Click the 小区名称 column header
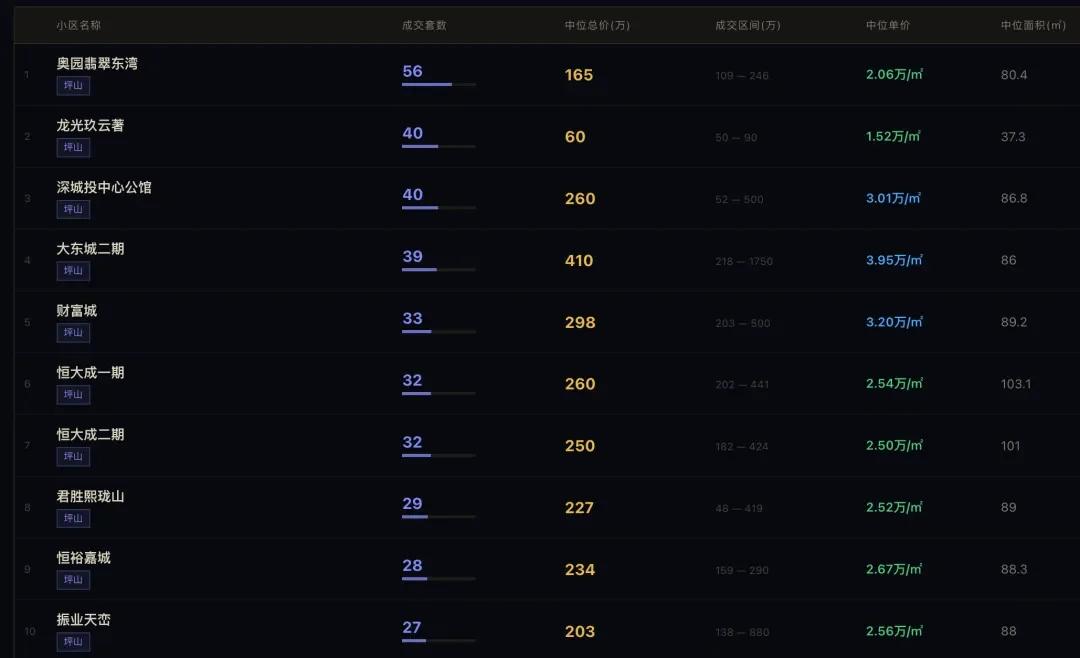 click(78, 25)
